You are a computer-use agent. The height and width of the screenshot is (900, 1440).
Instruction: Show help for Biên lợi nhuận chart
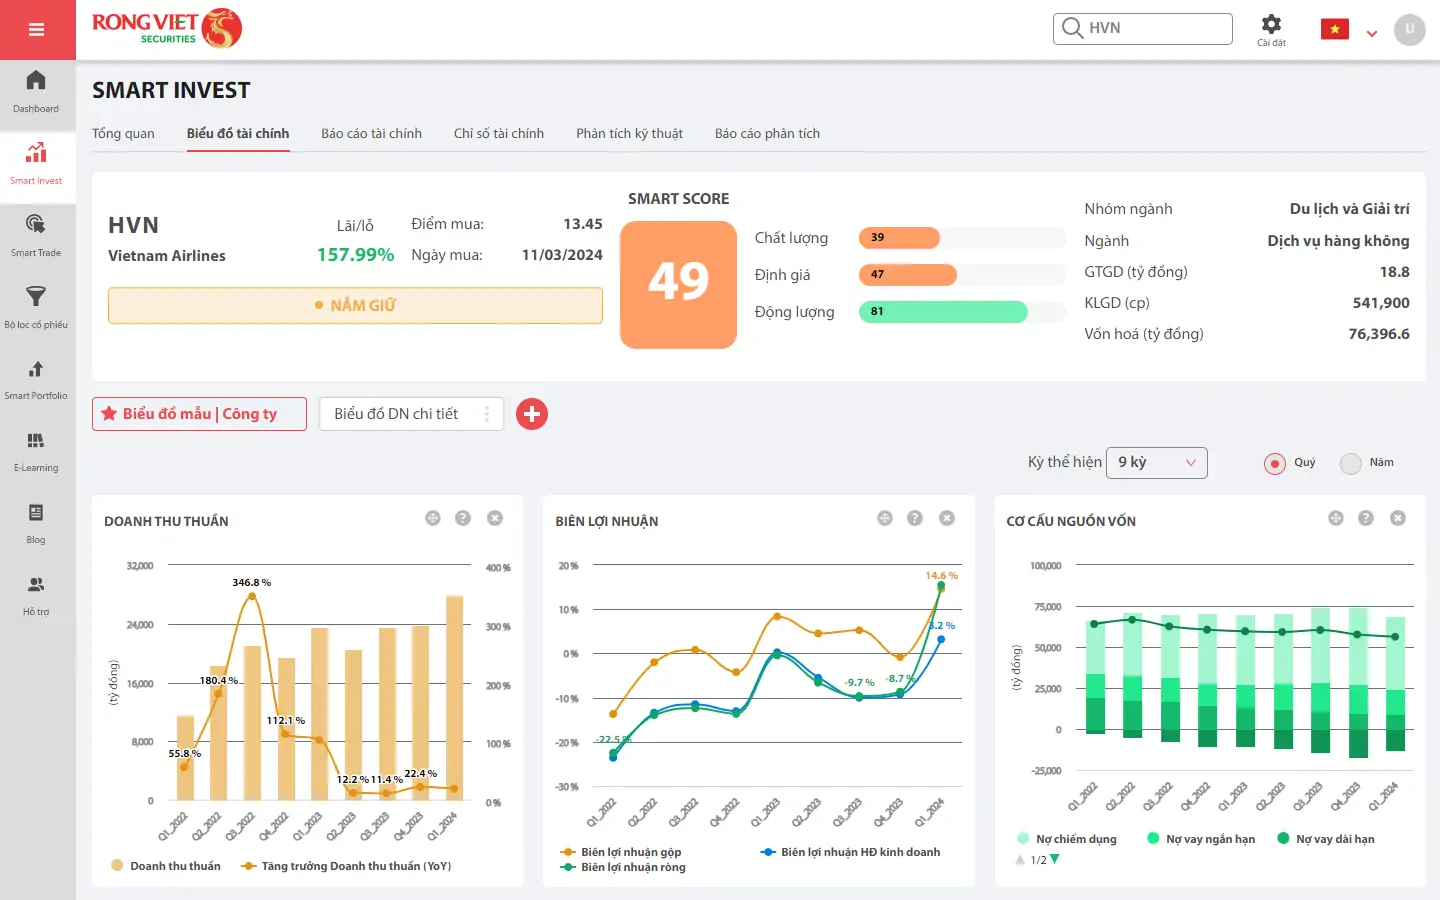click(915, 518)
